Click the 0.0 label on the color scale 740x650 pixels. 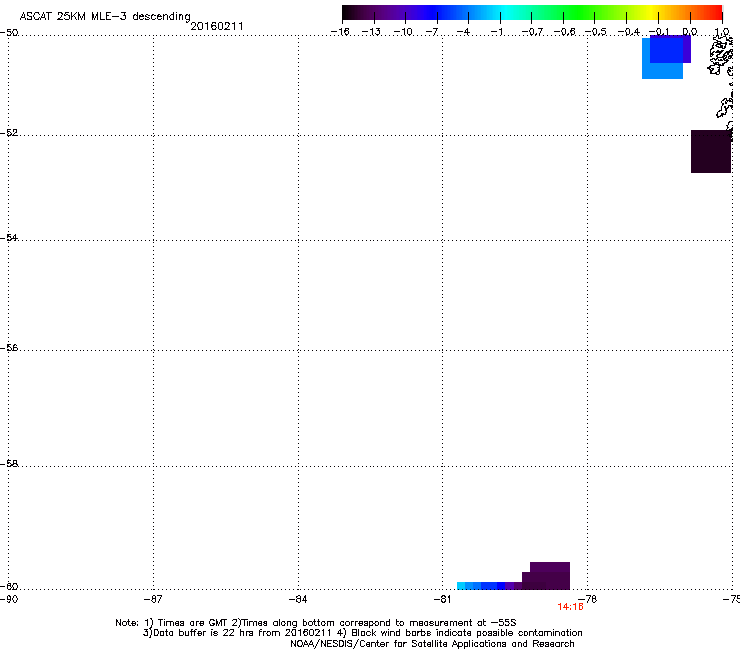[x=690, y=32]
